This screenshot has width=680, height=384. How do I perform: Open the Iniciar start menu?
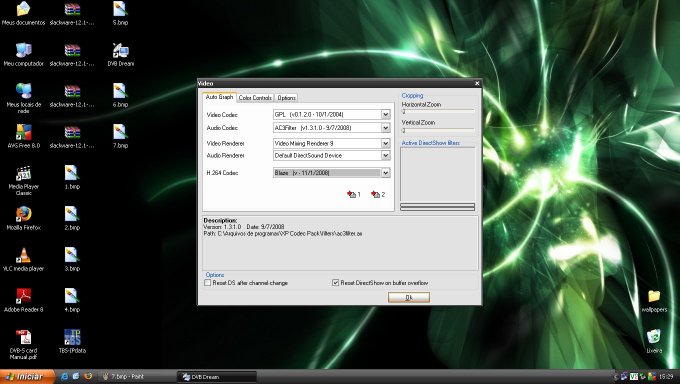(27, 376)
